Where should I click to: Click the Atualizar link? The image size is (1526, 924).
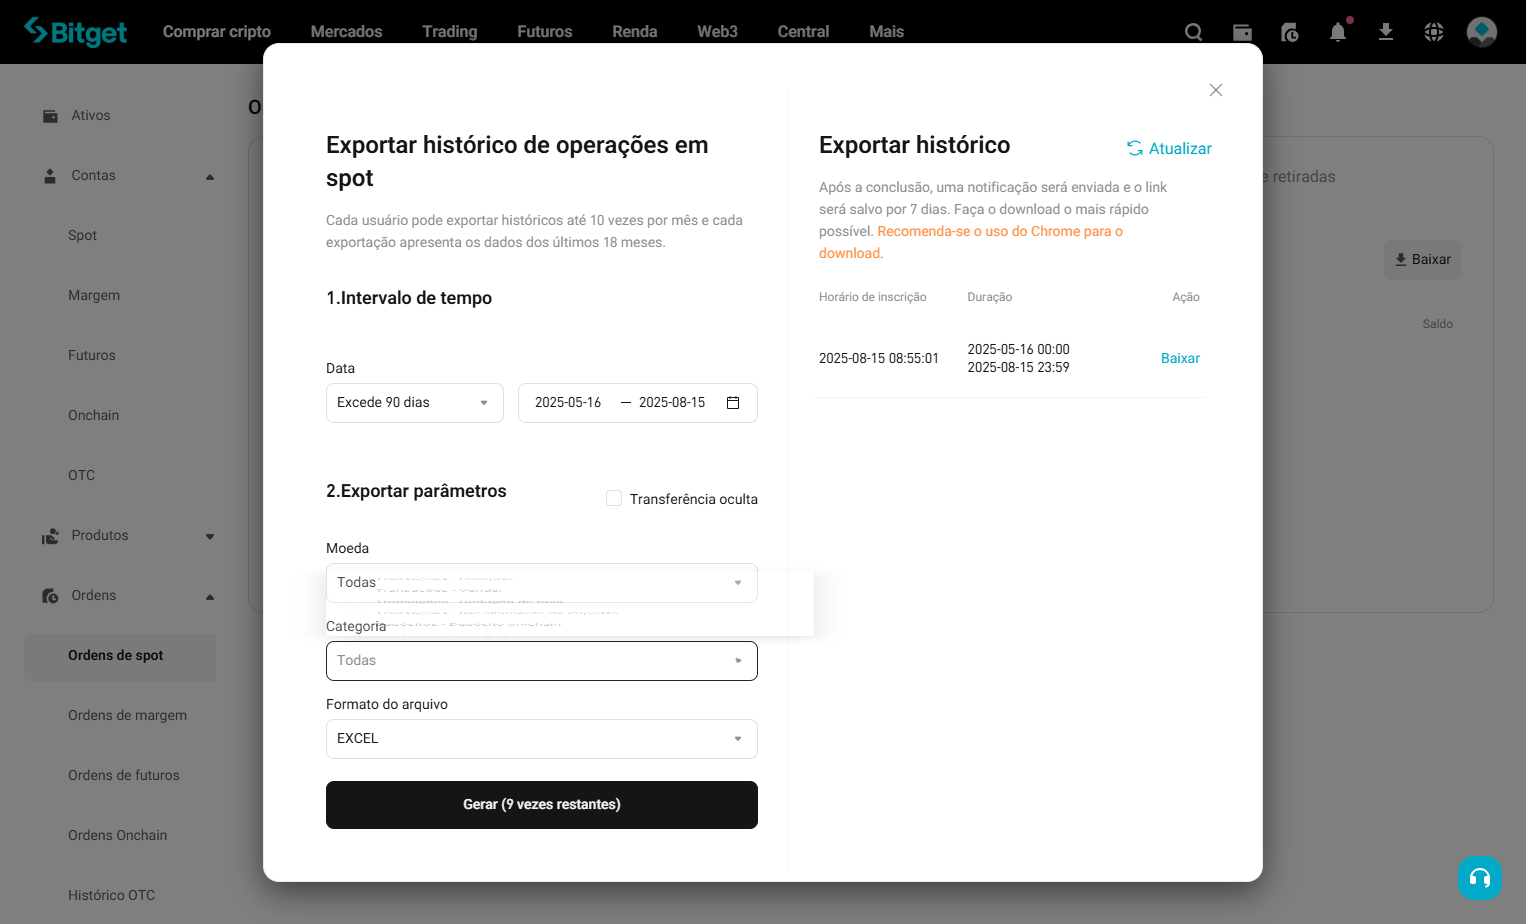pos(1180,148)
